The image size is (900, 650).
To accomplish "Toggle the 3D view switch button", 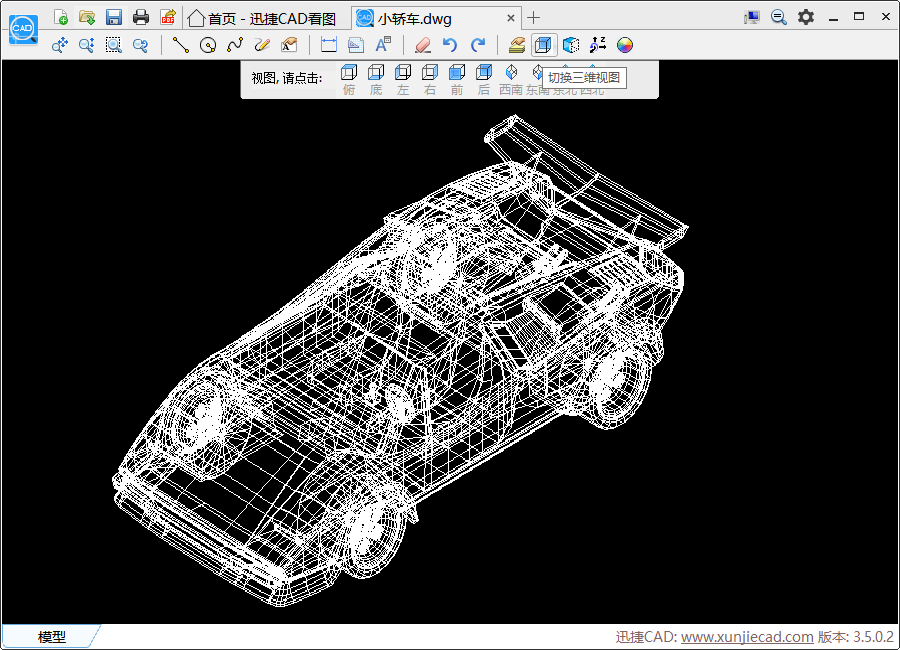I will point(544,45).
